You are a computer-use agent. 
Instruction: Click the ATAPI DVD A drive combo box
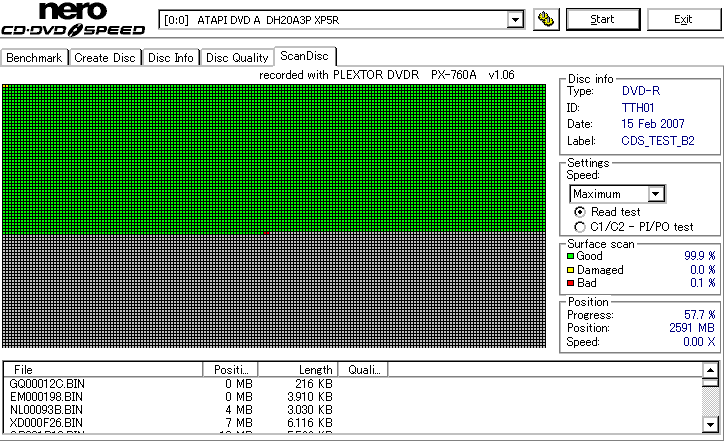click(x=341, y=20)
